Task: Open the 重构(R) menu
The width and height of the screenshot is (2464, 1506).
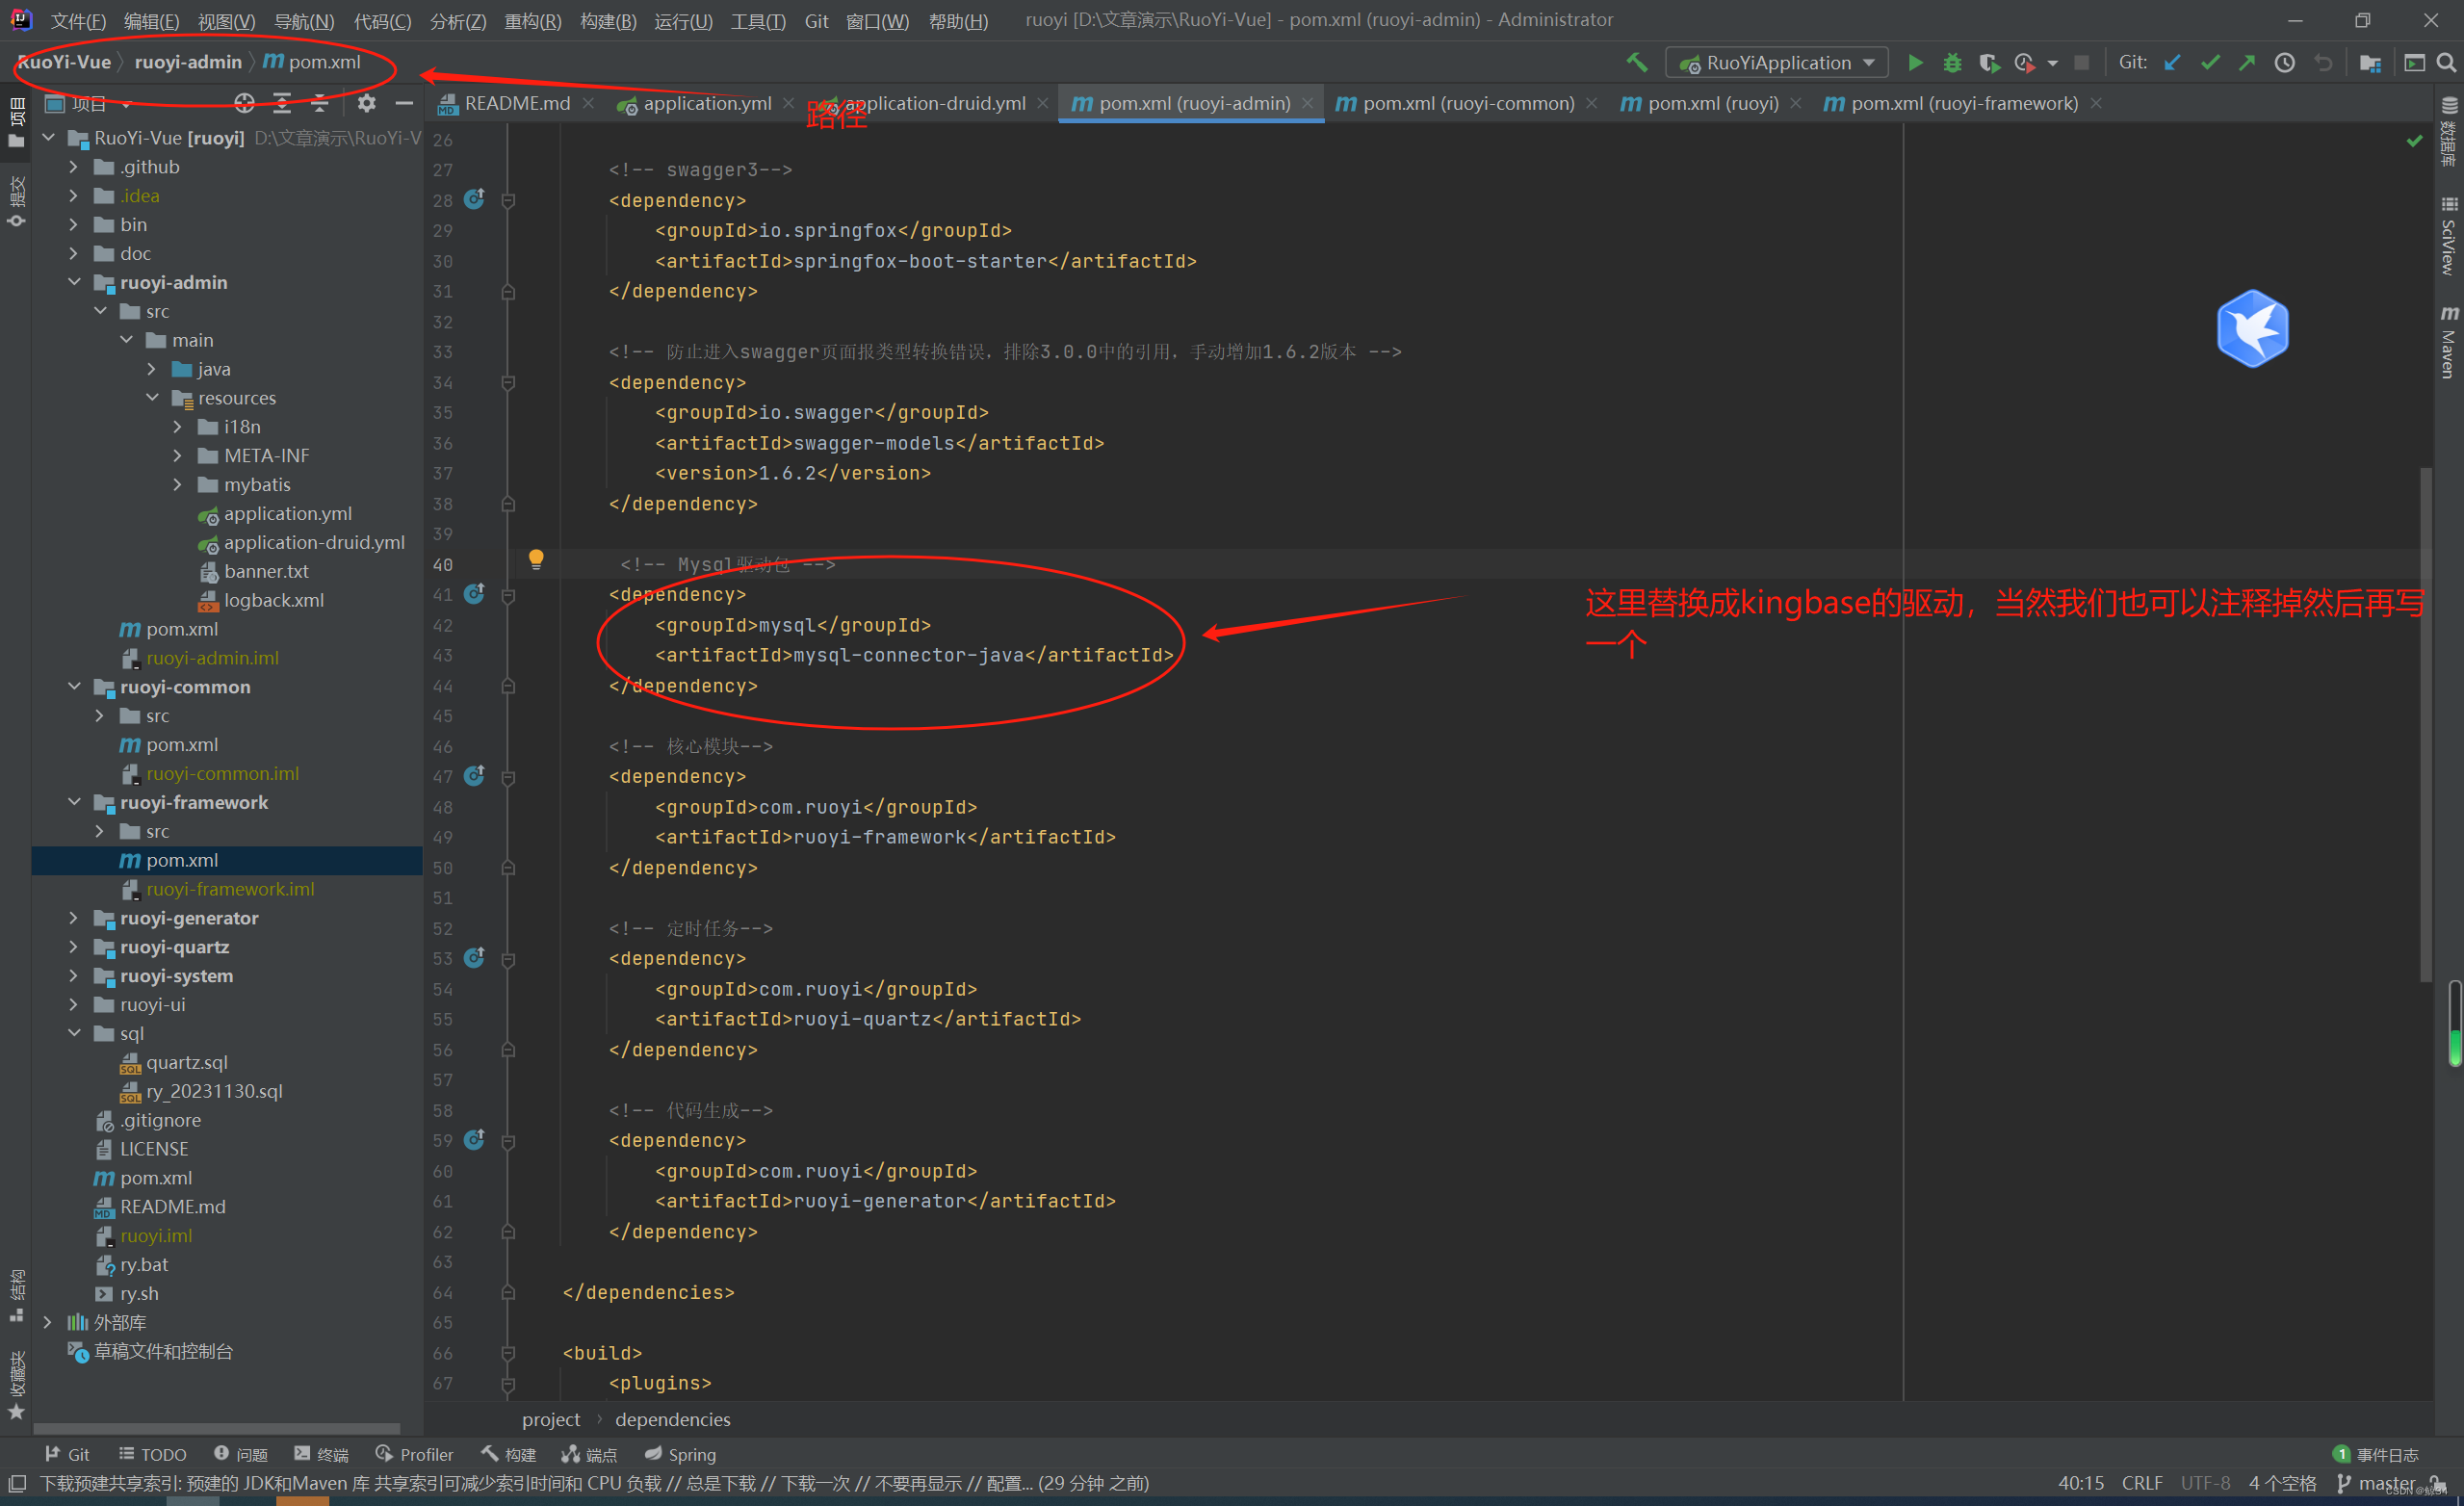Action: click(x=532, y=21)
